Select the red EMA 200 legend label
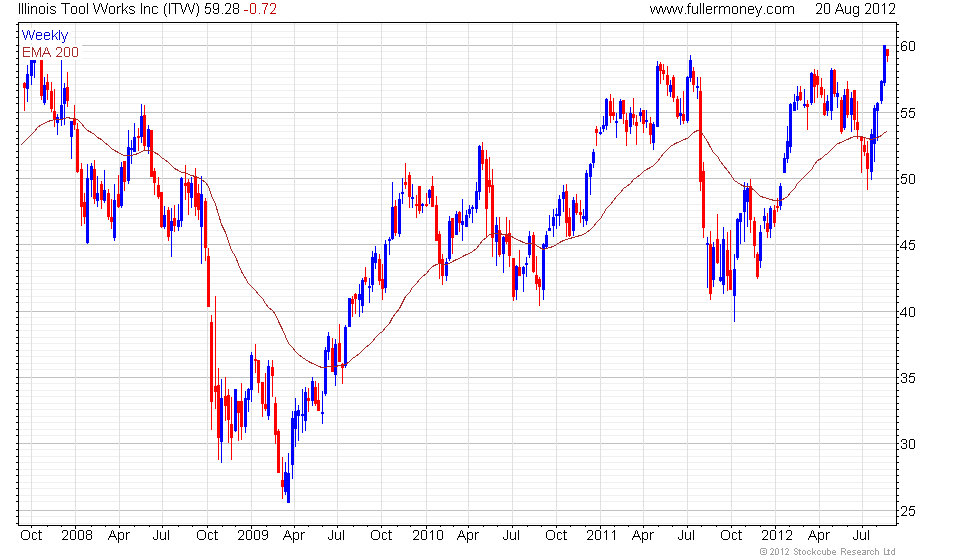The height and width of the screenshot is (560, 980). coord(50,52)
